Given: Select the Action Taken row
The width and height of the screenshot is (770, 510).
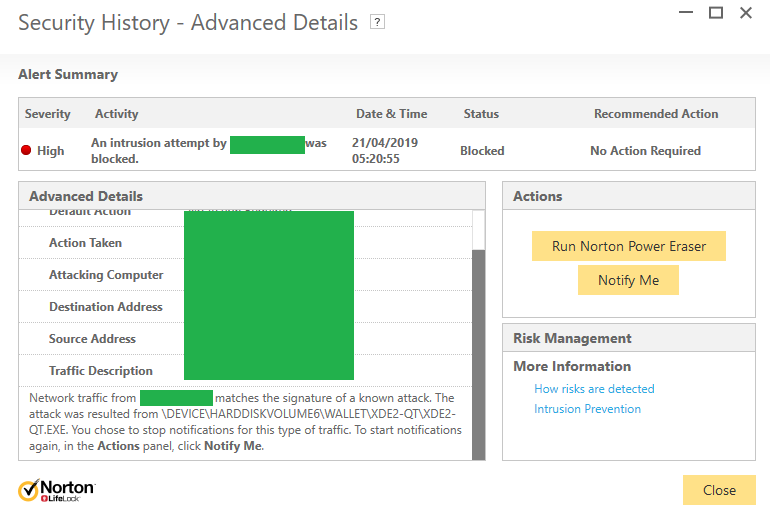Looking at the screenshot, I should pos(246,242).
